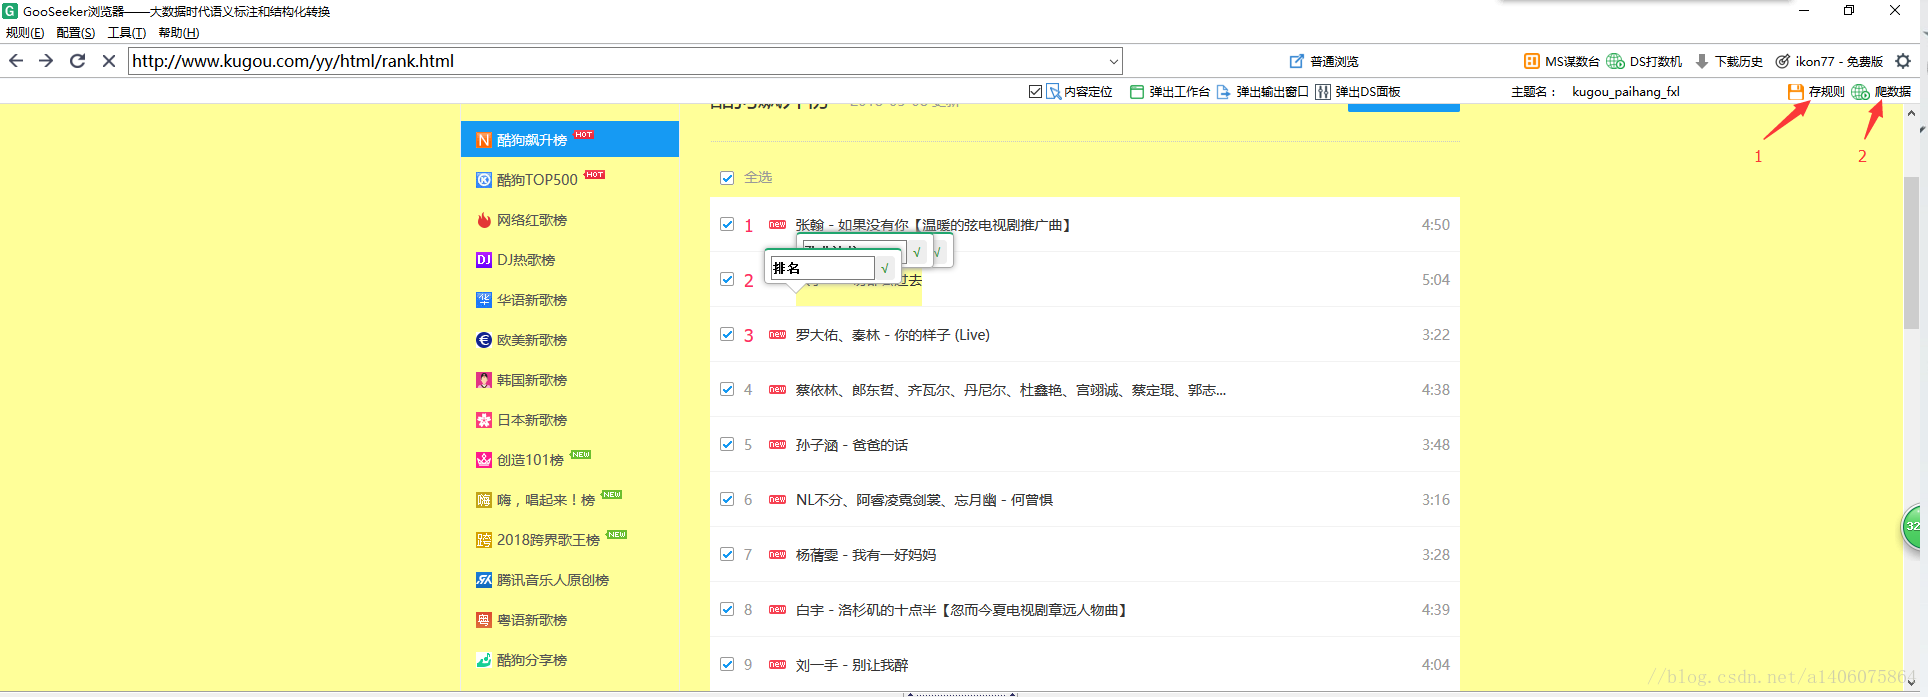Confirm the 排名 tag with its checkmark
The width and height of the screenshot is (1928, 697).
point(885,268)
